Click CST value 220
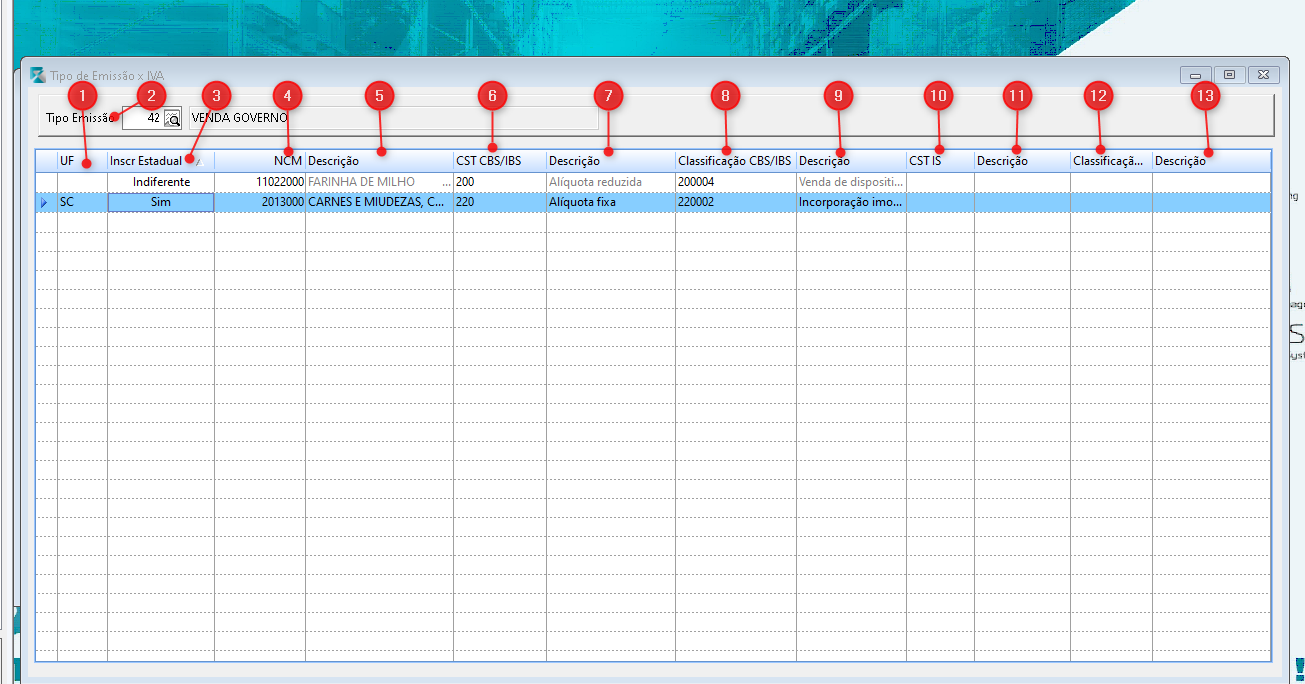 [500, 202]
